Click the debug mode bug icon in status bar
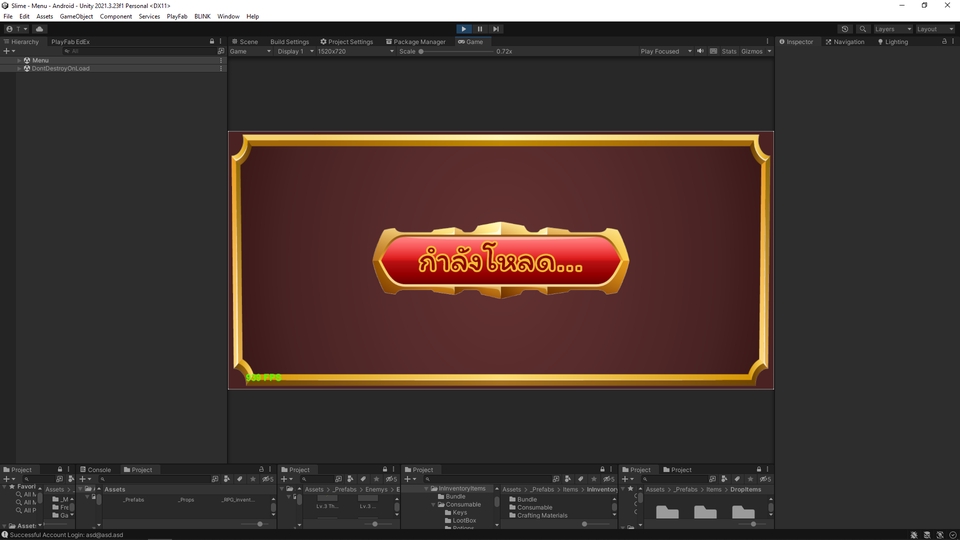Viewport: 960px width, 540px height. click(x=914, y=535)
